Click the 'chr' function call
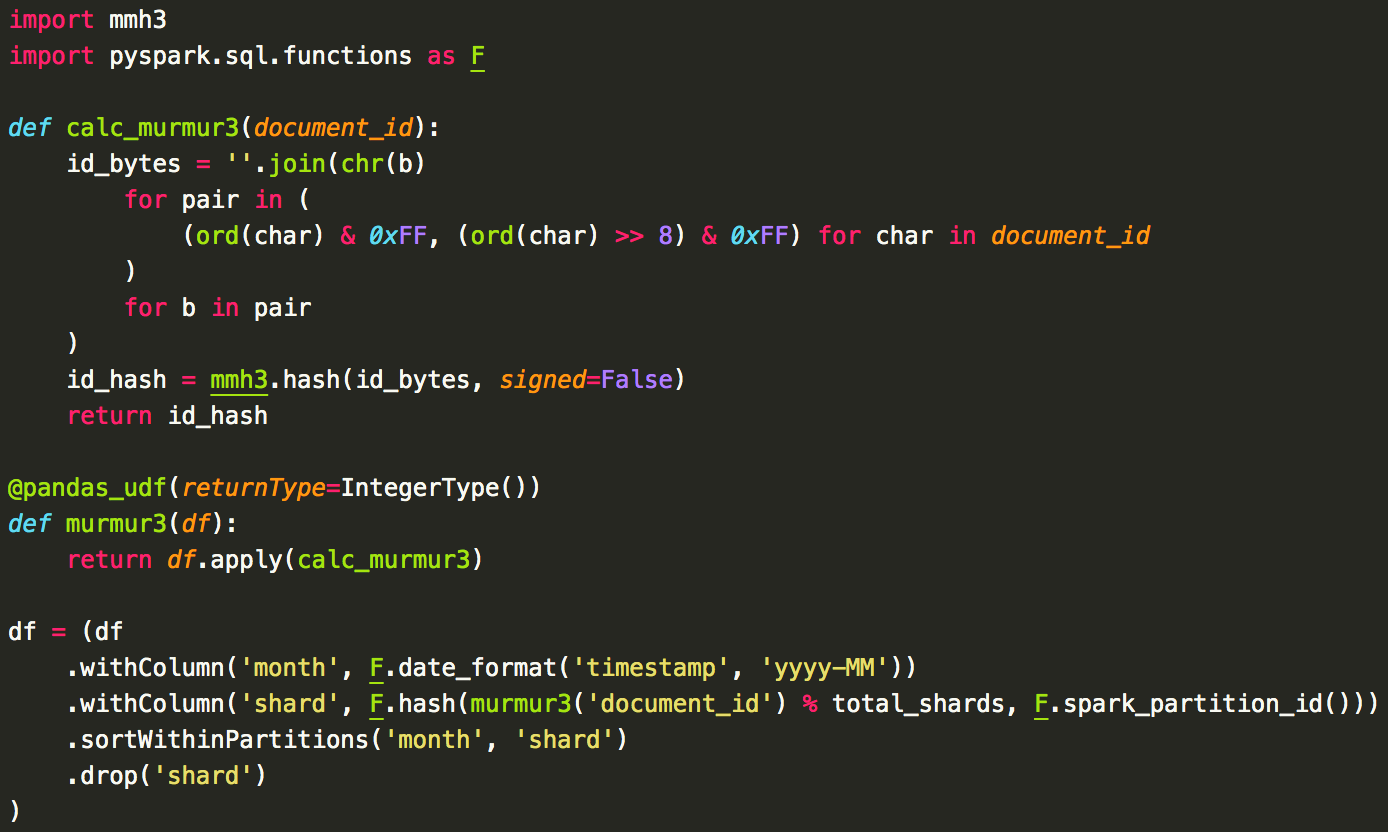The image size is (1388, 832). pos(362,164)
